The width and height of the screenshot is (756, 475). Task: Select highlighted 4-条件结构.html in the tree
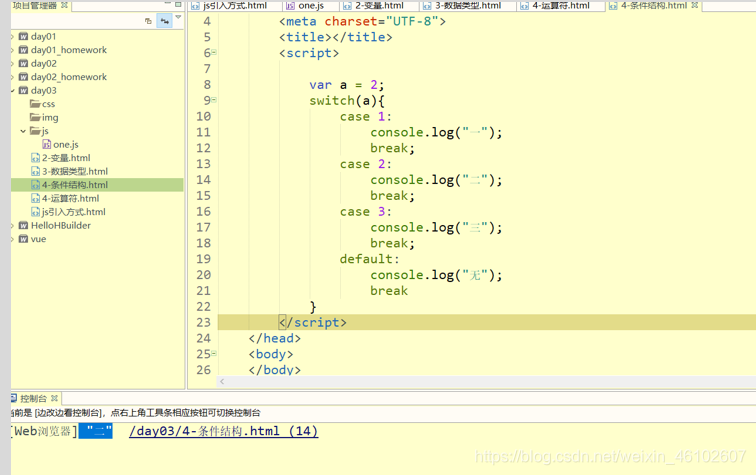point(97,185)
